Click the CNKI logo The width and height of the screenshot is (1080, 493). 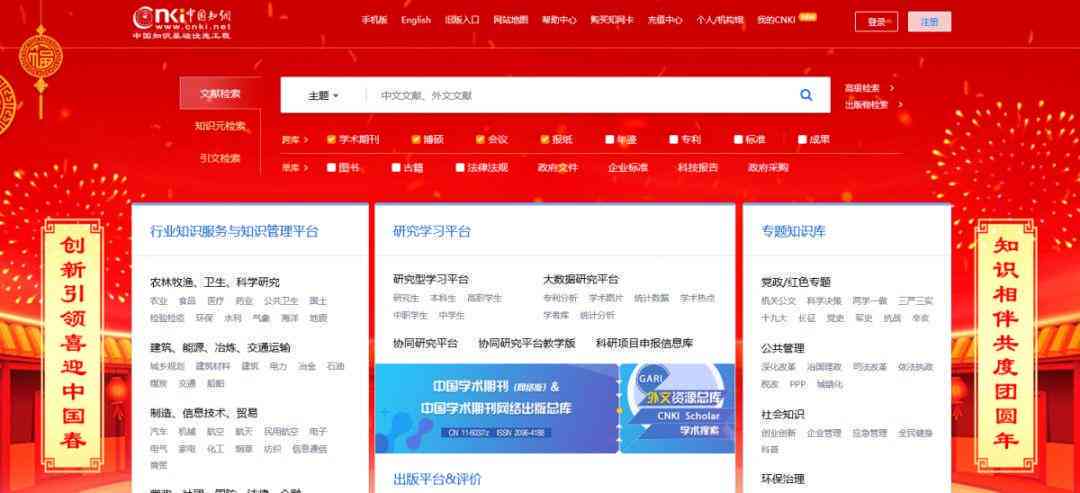(182, 23)
